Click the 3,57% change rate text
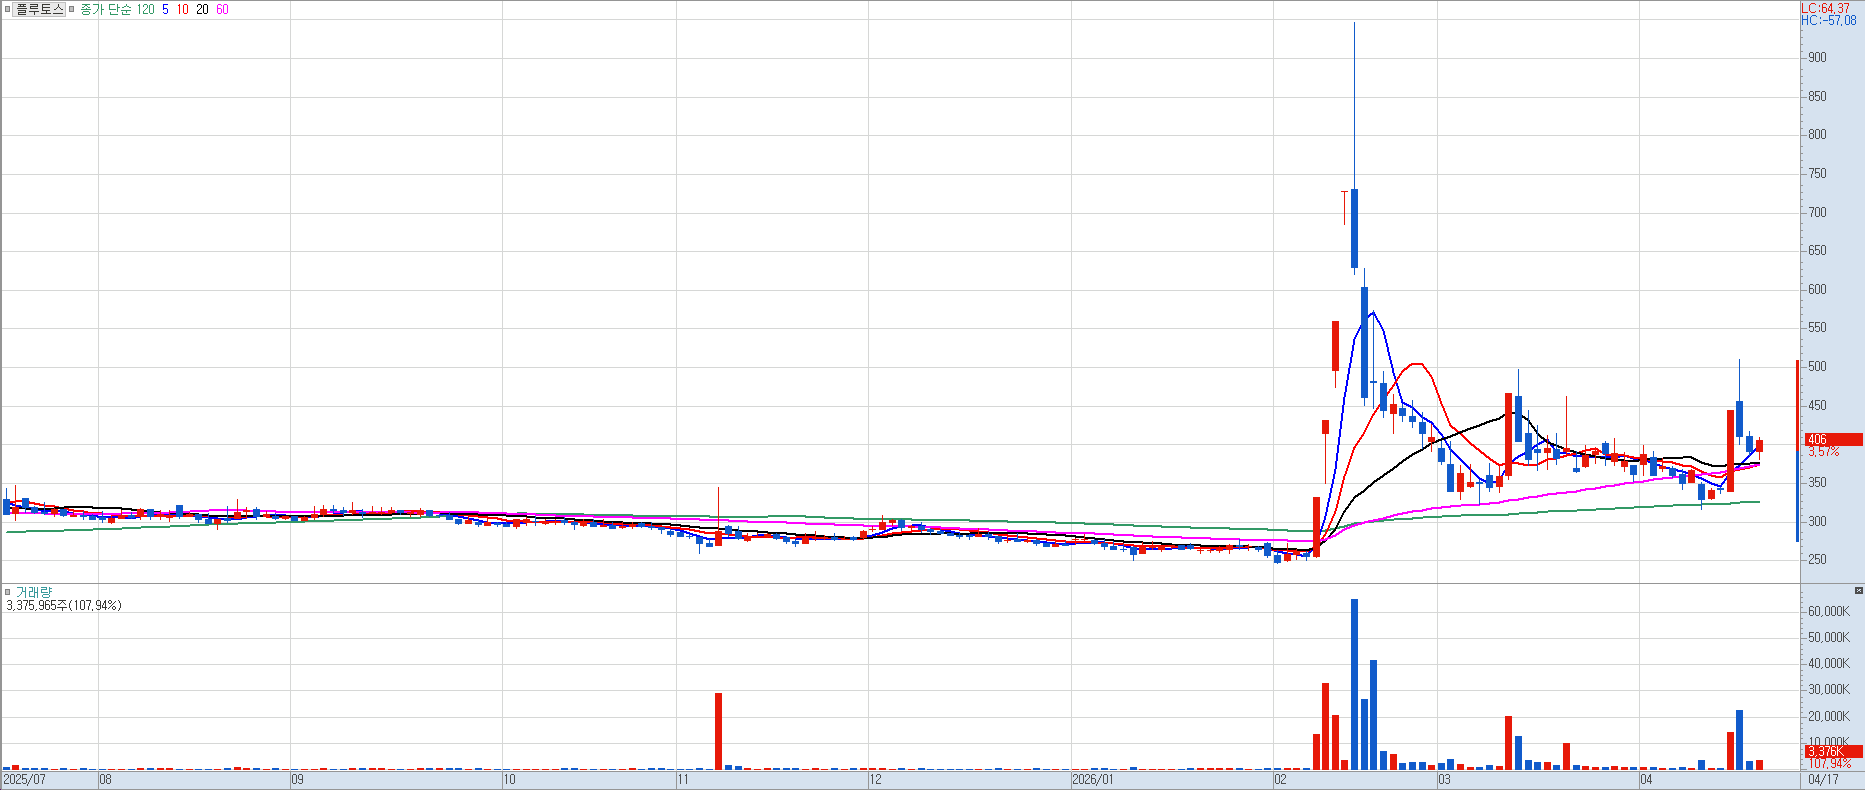Viewport: 1865px width, 790px height. pos(1823,452)
